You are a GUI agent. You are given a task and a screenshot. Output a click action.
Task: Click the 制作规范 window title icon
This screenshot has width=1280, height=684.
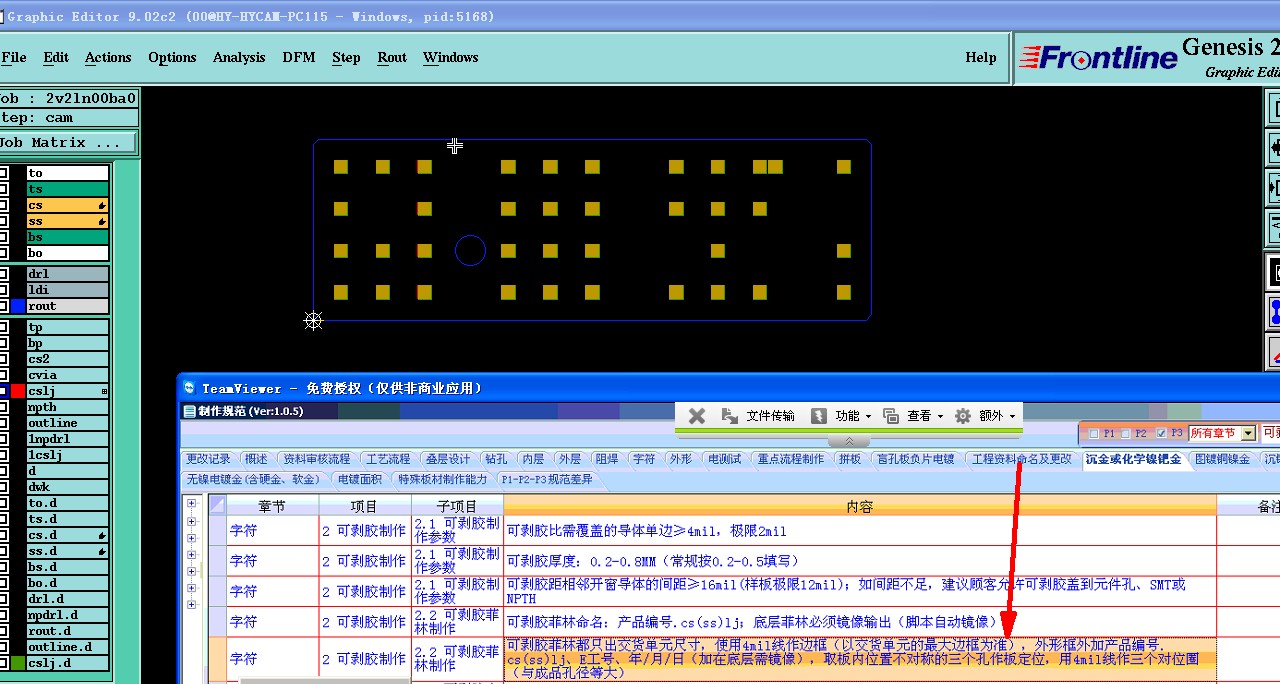coord(189,411)
